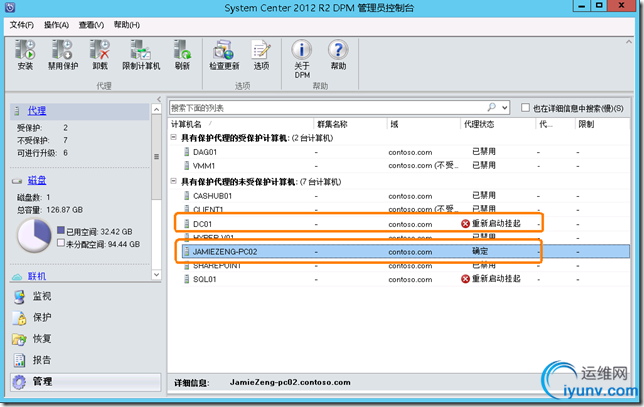Open the 操作(A) menu
The image size is (644, 407).
click(56, 25)
